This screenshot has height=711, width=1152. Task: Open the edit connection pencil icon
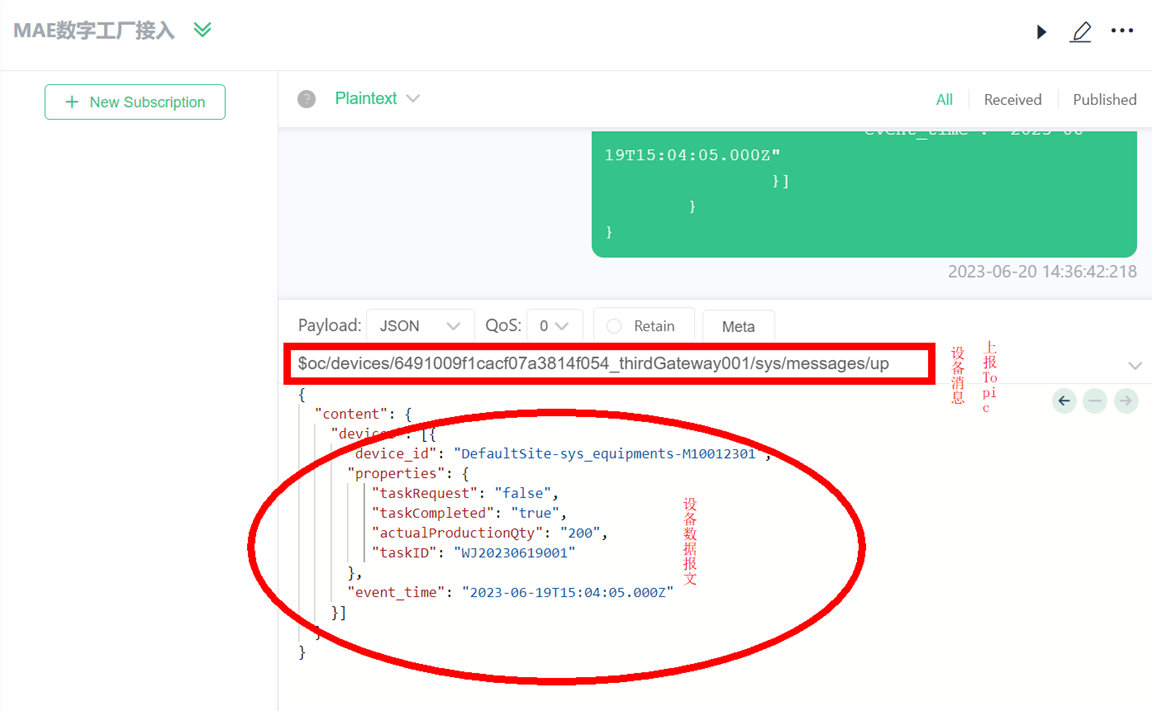(x=1081, y=32)
